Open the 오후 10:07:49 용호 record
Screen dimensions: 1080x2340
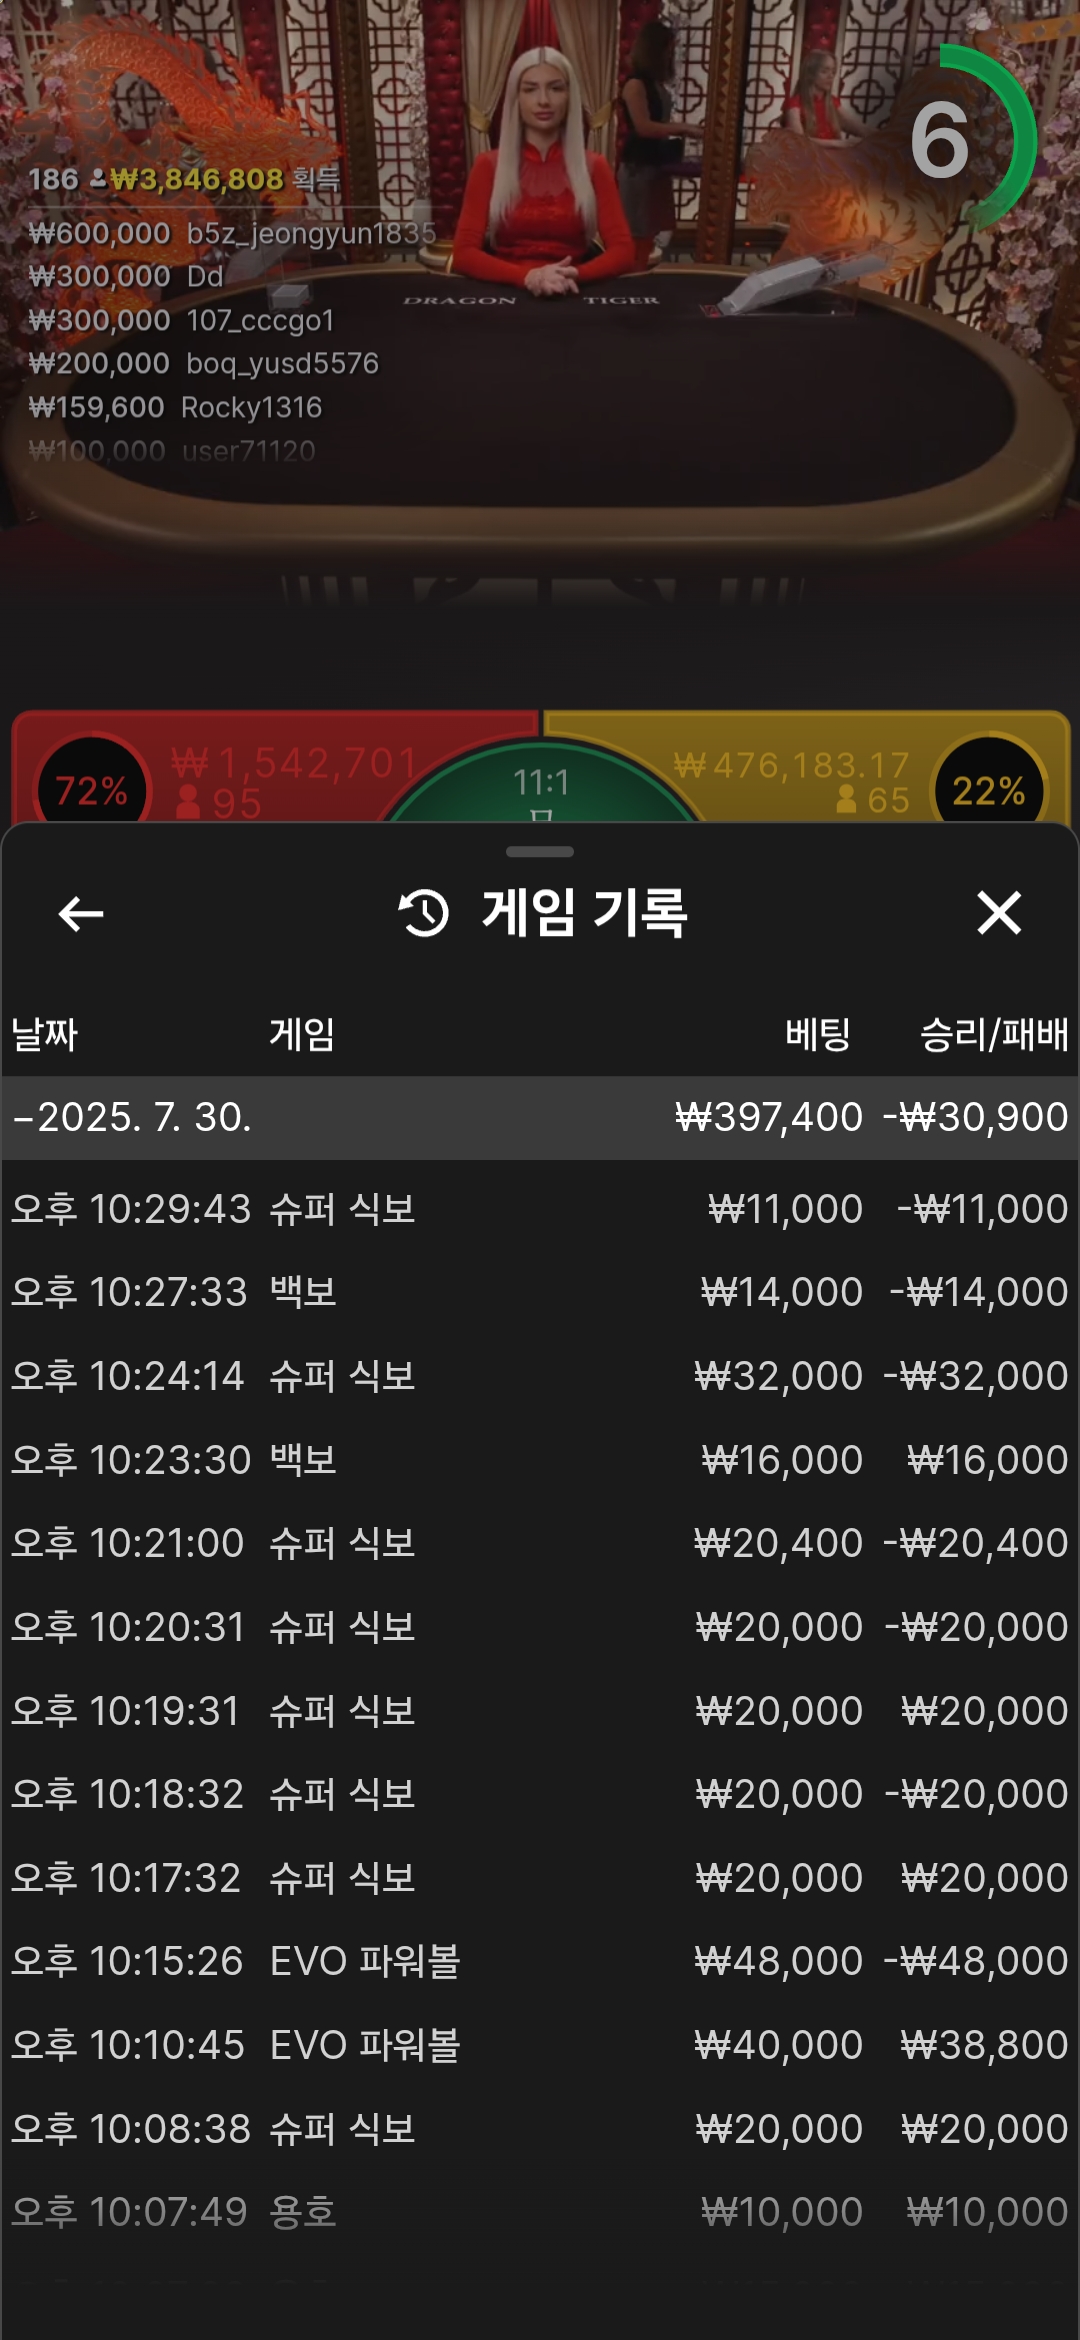point(540,2212)
